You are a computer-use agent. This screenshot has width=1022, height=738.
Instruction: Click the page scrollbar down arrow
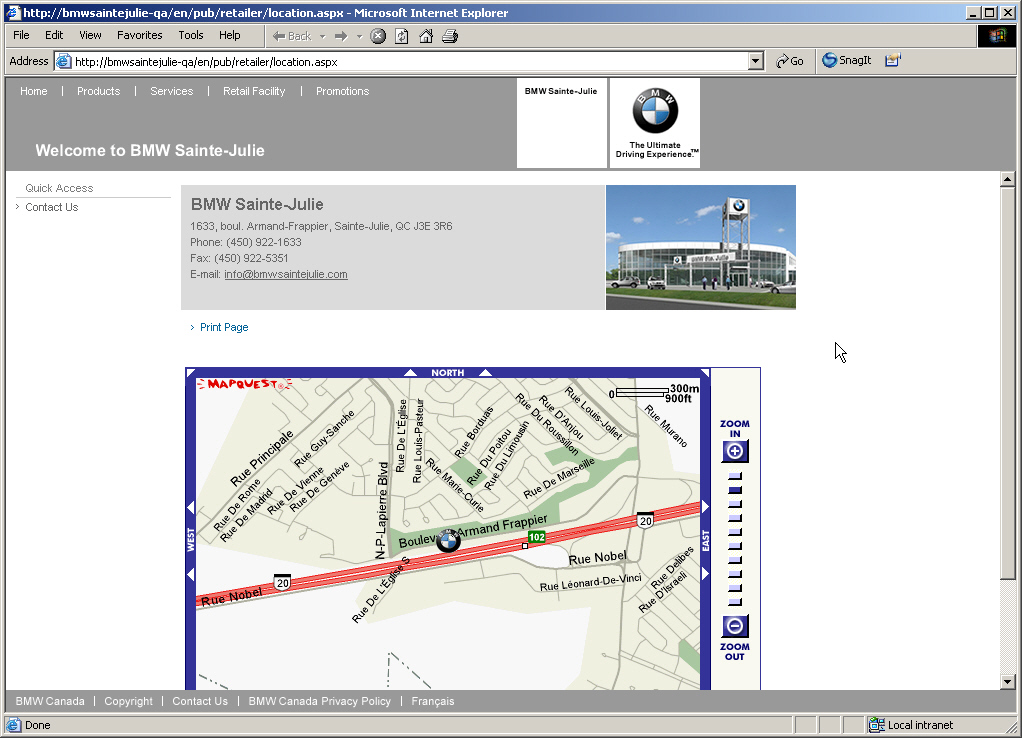[x=1008, y=682]
